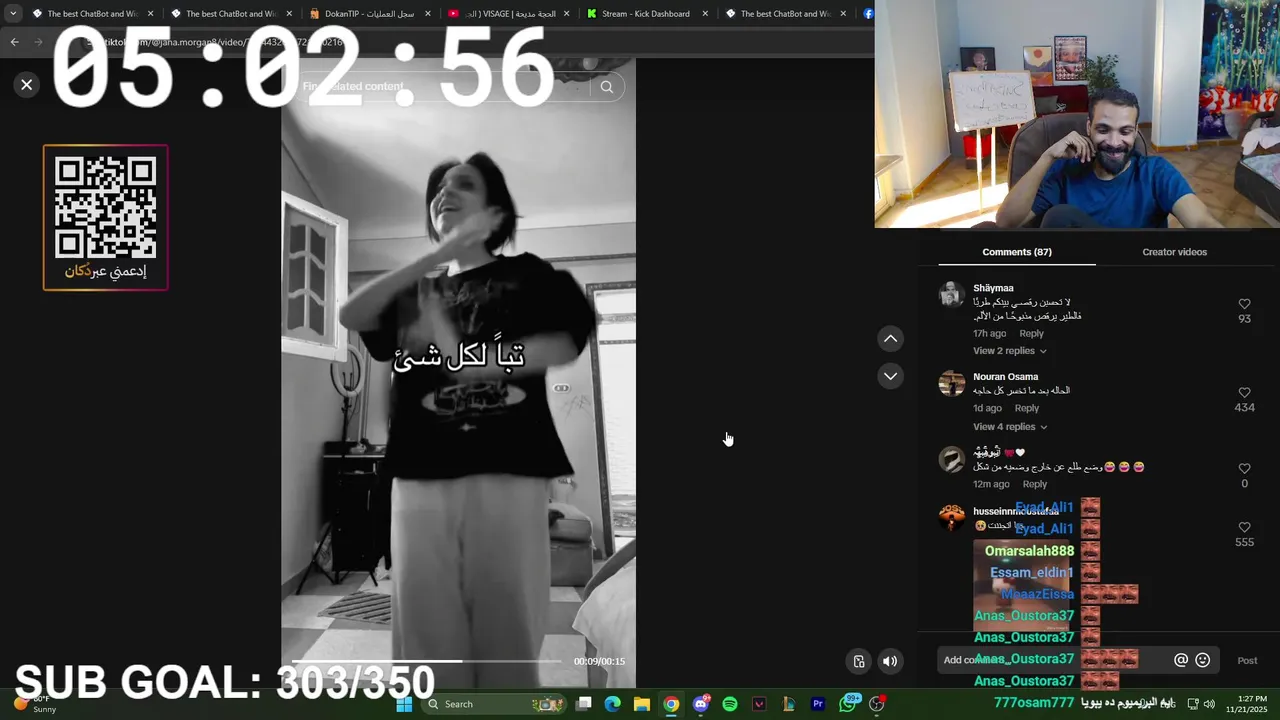Like Shäymaa's comment

pyautogui.click(x=1244, y=304)
